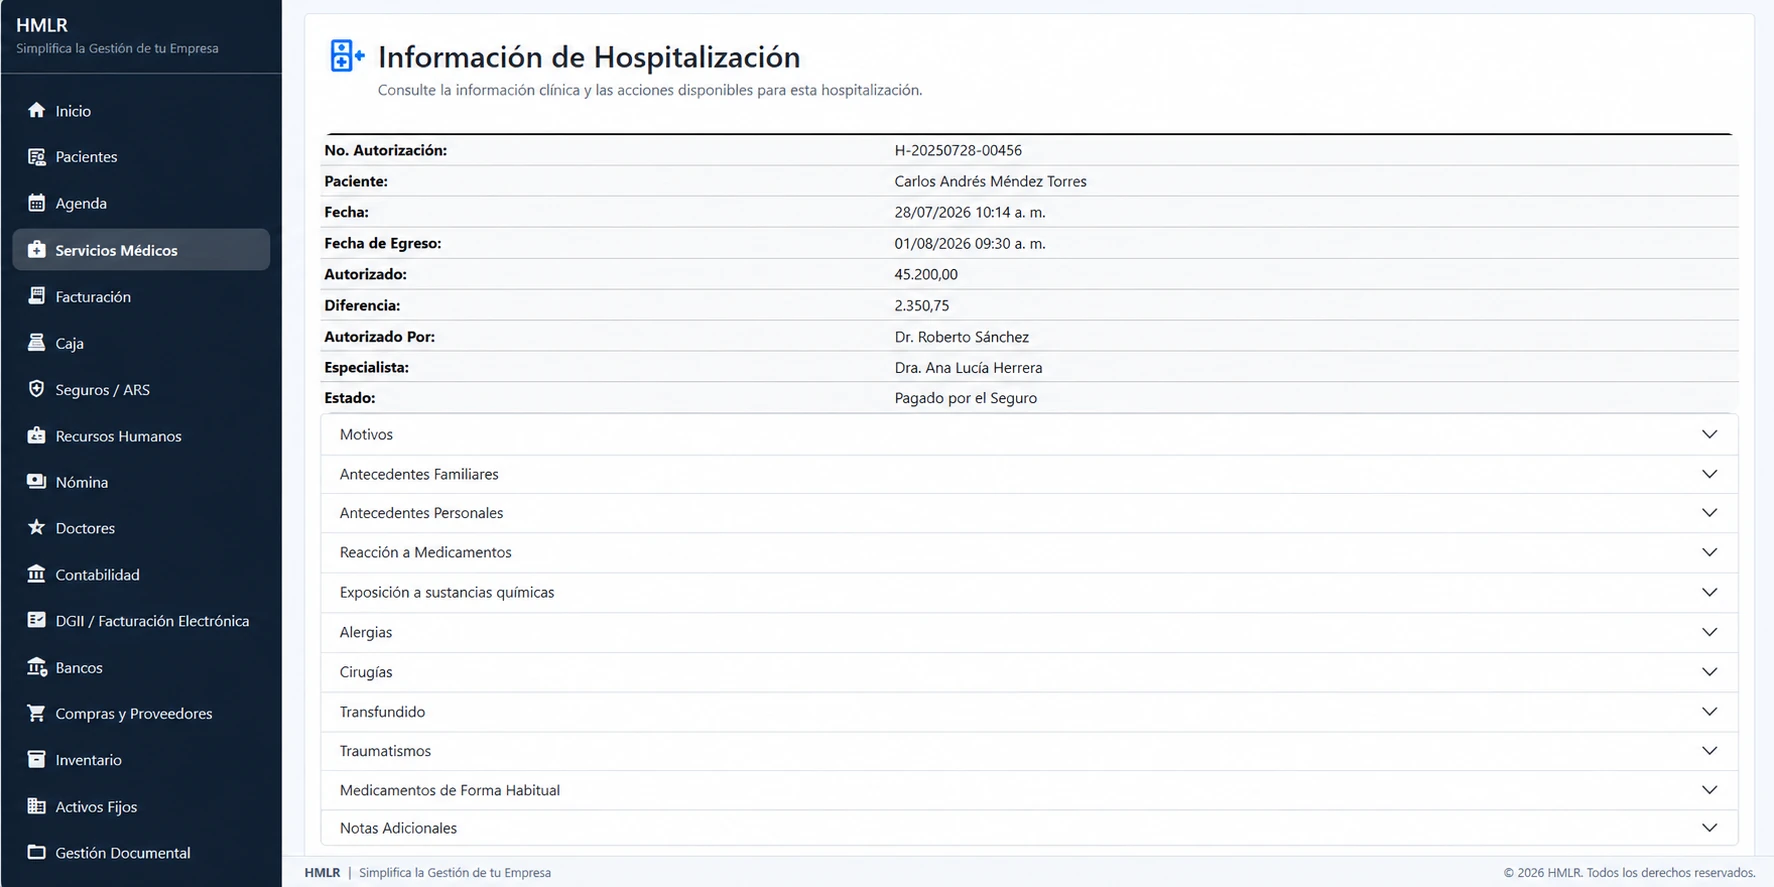The width and height of the screenshot is (1774, 887).
Task: Click the authorized amount 45.200,00
Action: [926, 274]
